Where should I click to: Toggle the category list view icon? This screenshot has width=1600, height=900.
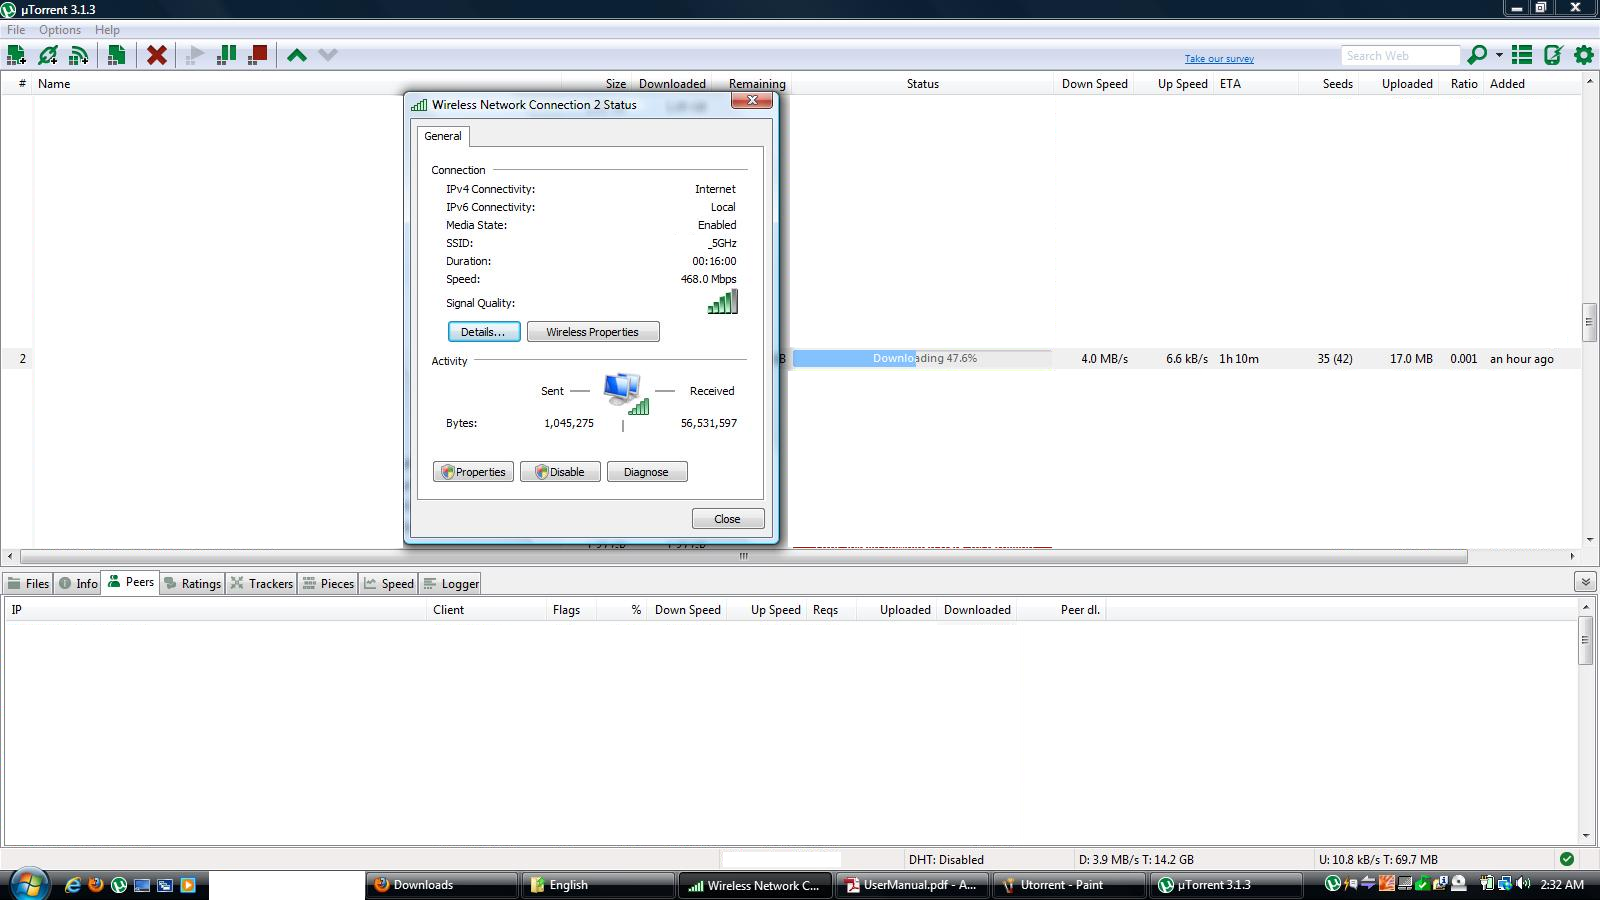(x=1522, y=56)
